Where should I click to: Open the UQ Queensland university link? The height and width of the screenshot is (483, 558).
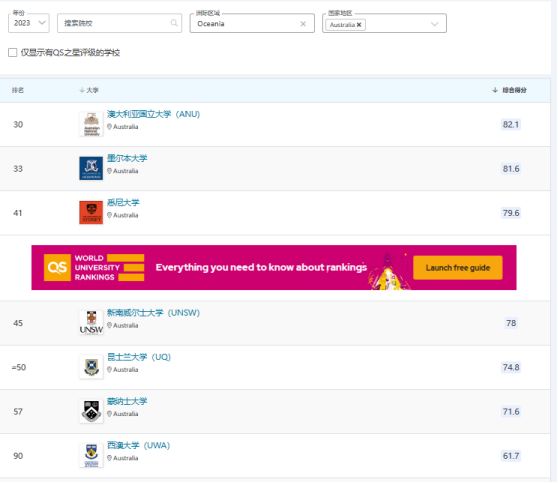click(x=139, y=357)
